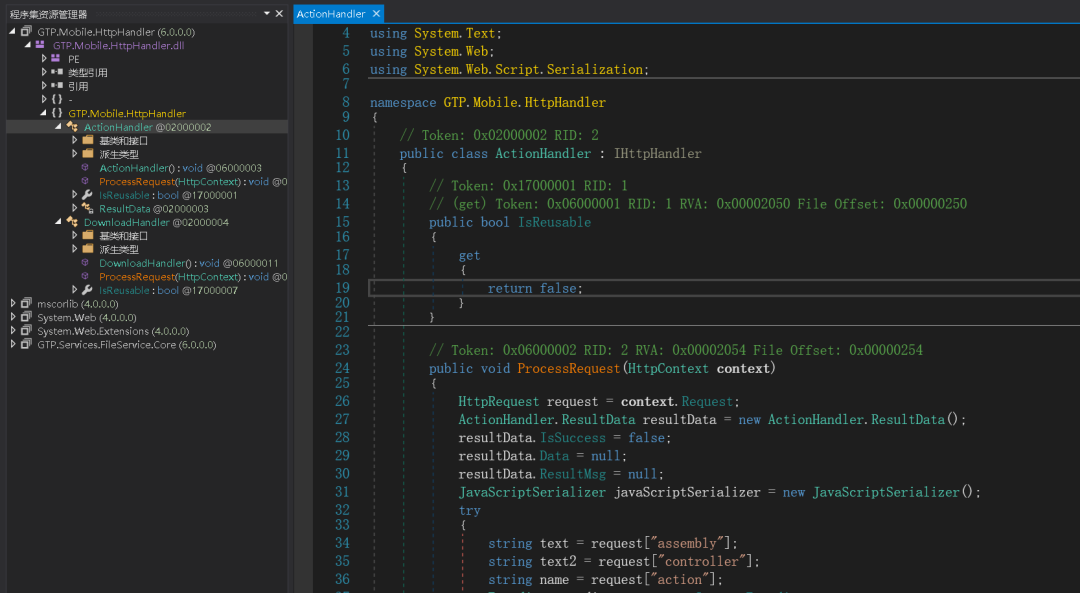Click the assembly icon of System.Web (4.0.0.0)
The height and width of the screenshot is (593, 1080).
point(26,317)
